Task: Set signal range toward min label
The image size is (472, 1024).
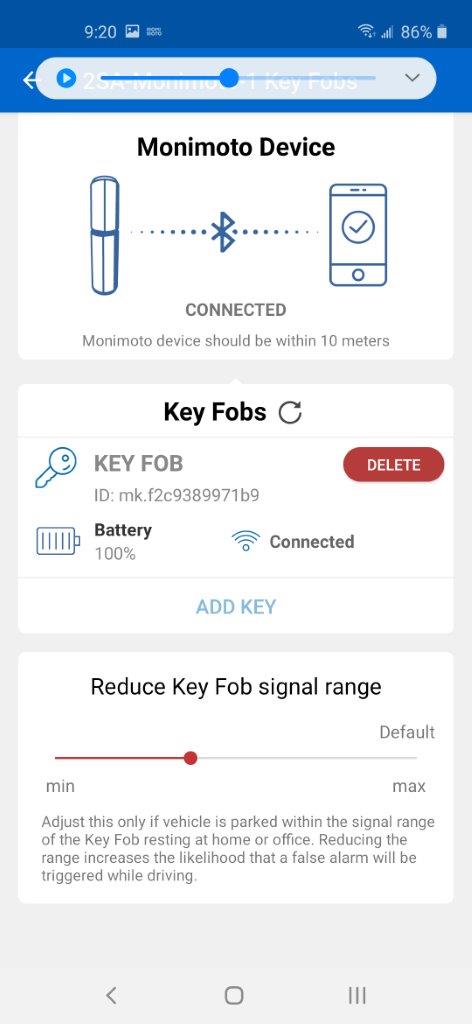Action: (60, 786)
